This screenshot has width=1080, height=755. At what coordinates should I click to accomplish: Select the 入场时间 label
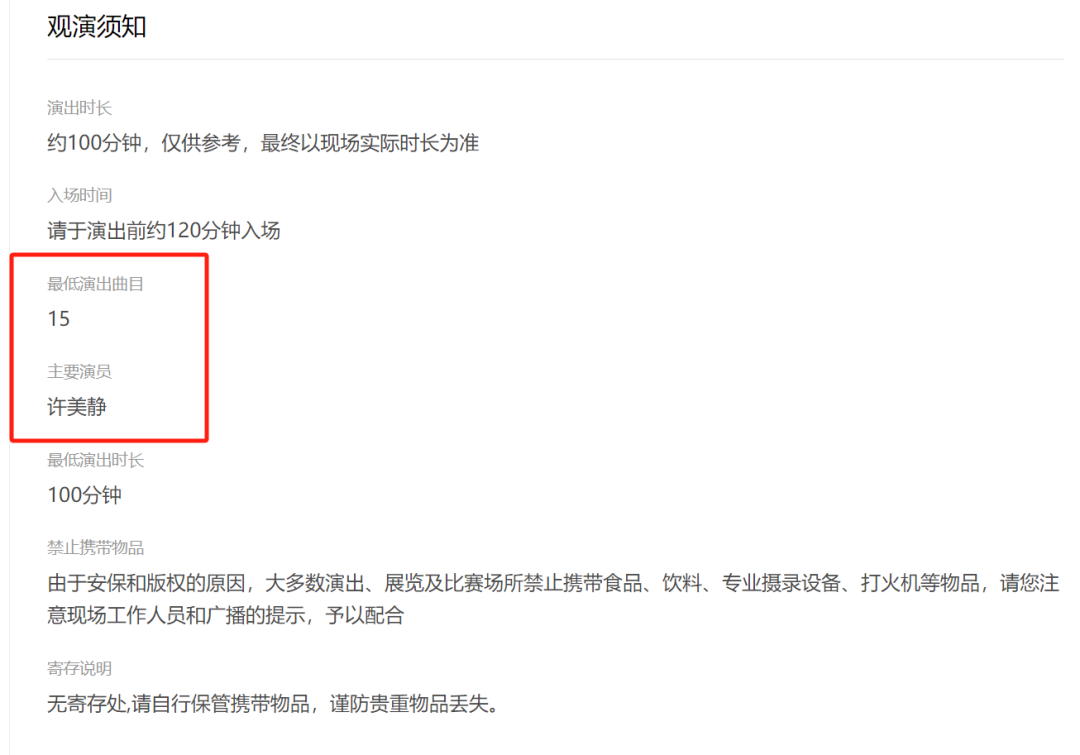(79, 196)
